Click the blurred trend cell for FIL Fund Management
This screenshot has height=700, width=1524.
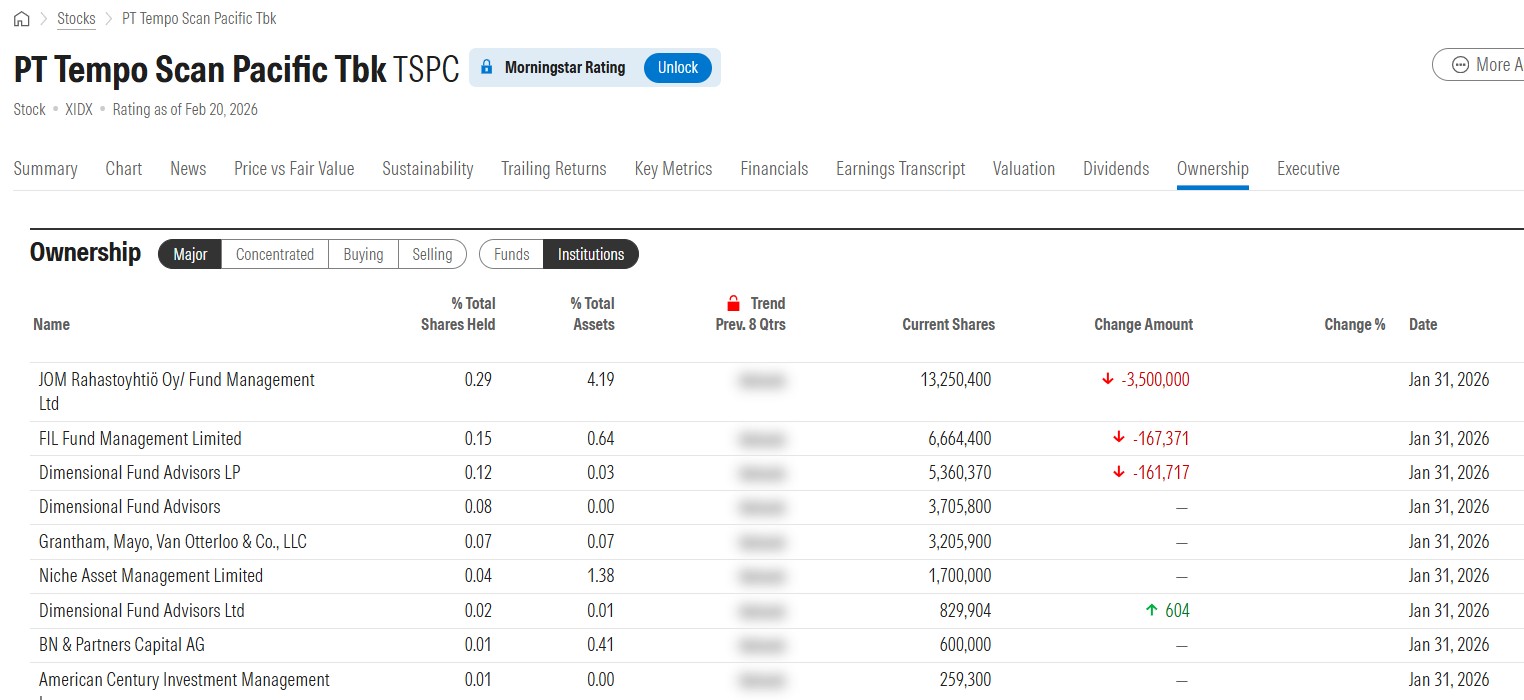761,439
